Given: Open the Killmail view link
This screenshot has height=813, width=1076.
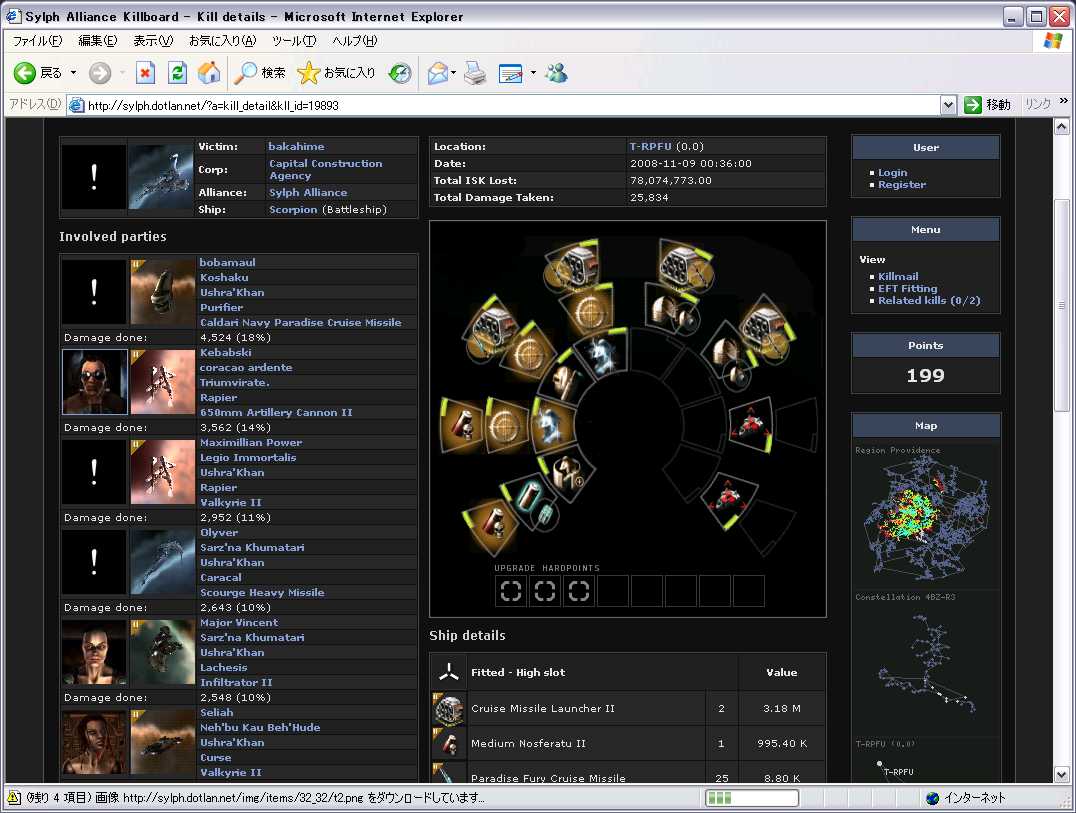Looking at the screenshot, I should pyautogui.click(x=898, y=276).
